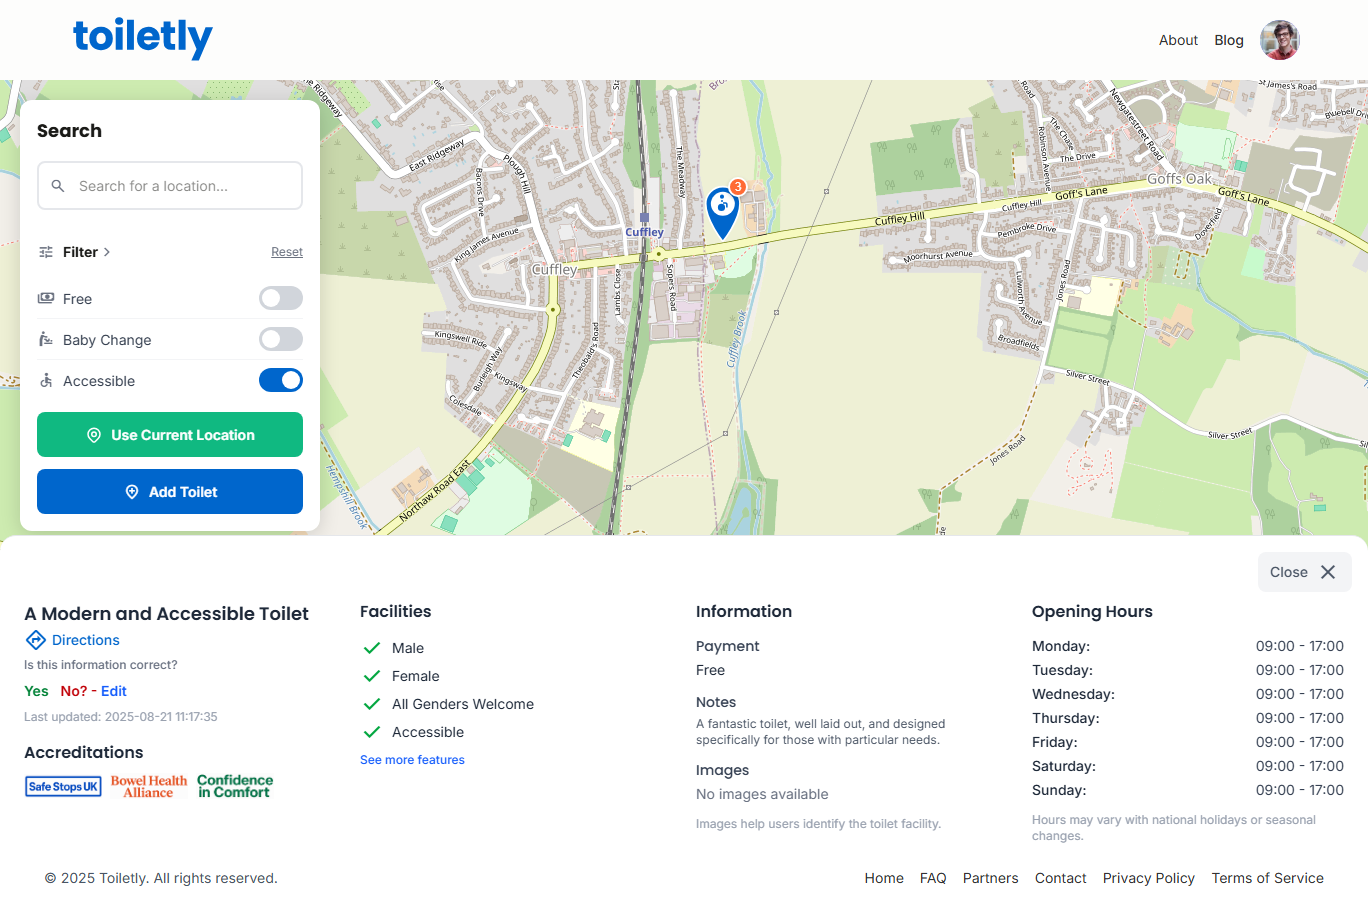
Task: Click the Confidence in Comfort logo
Action: [235, 787]
